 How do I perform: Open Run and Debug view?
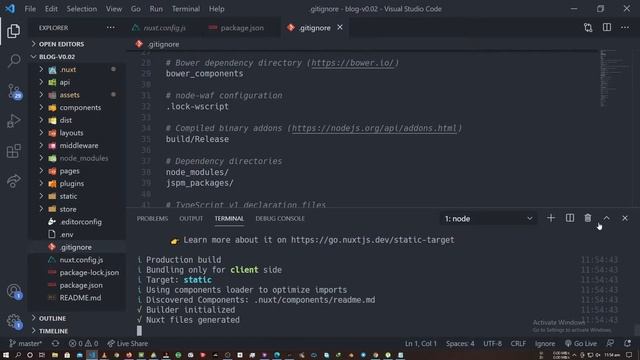coord(13,121)
